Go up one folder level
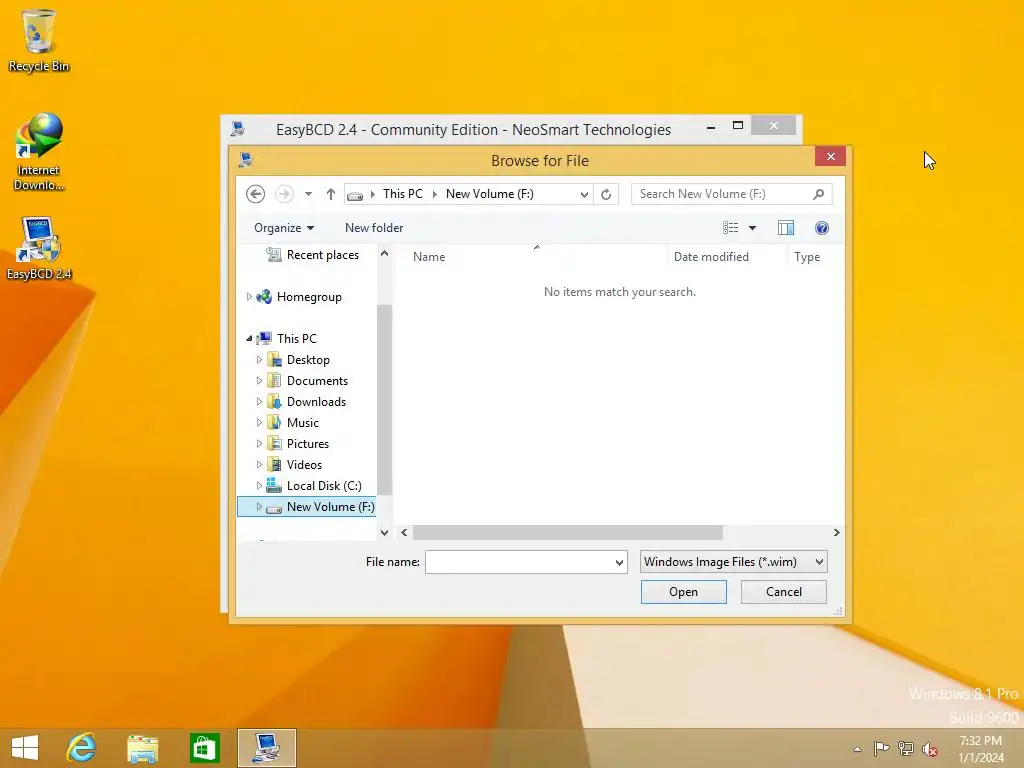The image size is (1024, 768). pyautogui.click(x=330, y=194)
